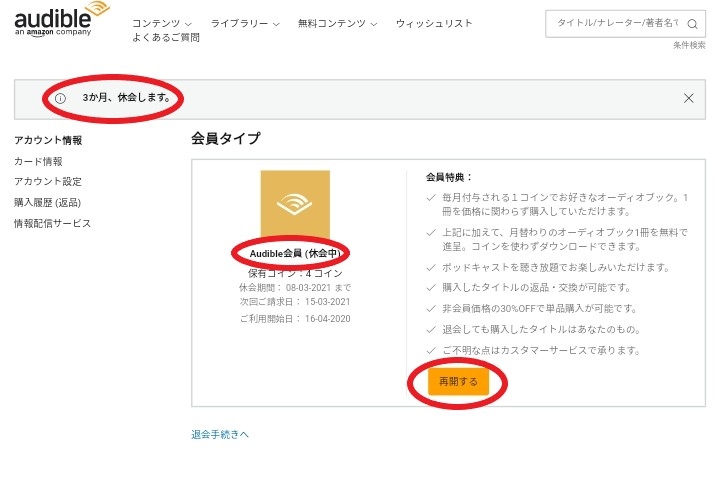
Task: Click the Audible会員 (休会中) status text
Action: pyautogui.click(x=295, y=253)
